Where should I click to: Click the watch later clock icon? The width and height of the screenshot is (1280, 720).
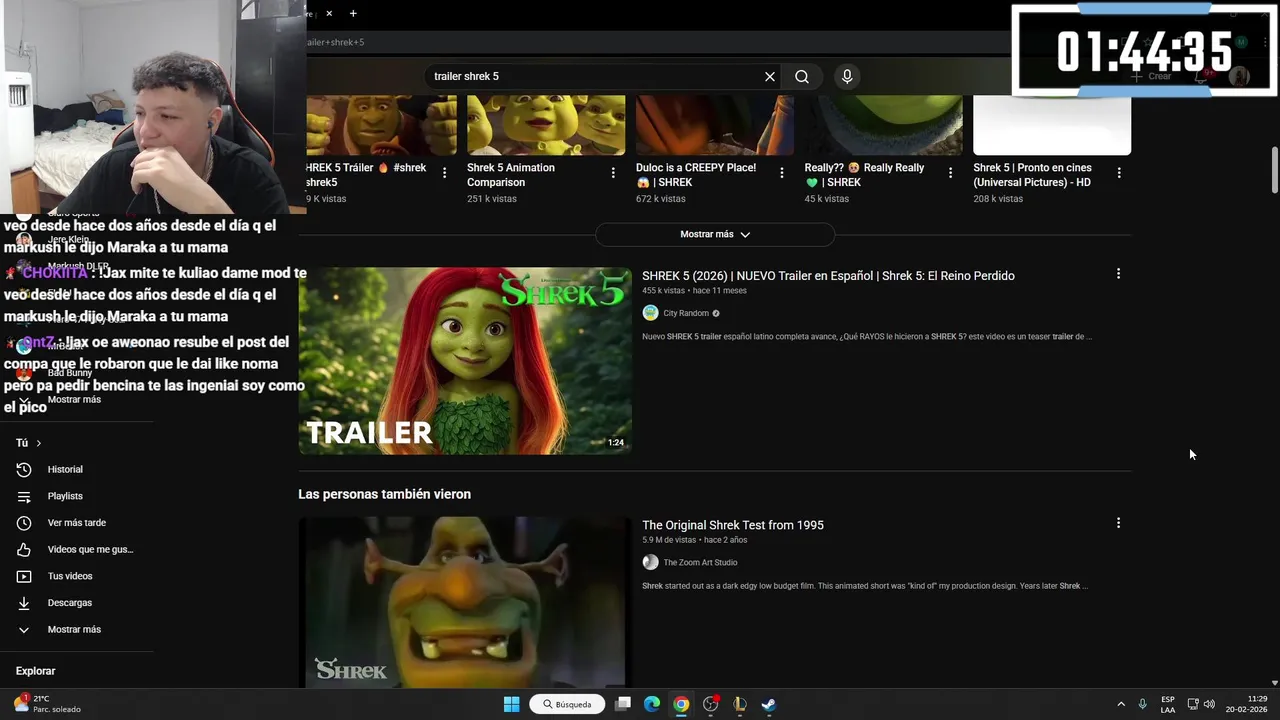24,523
